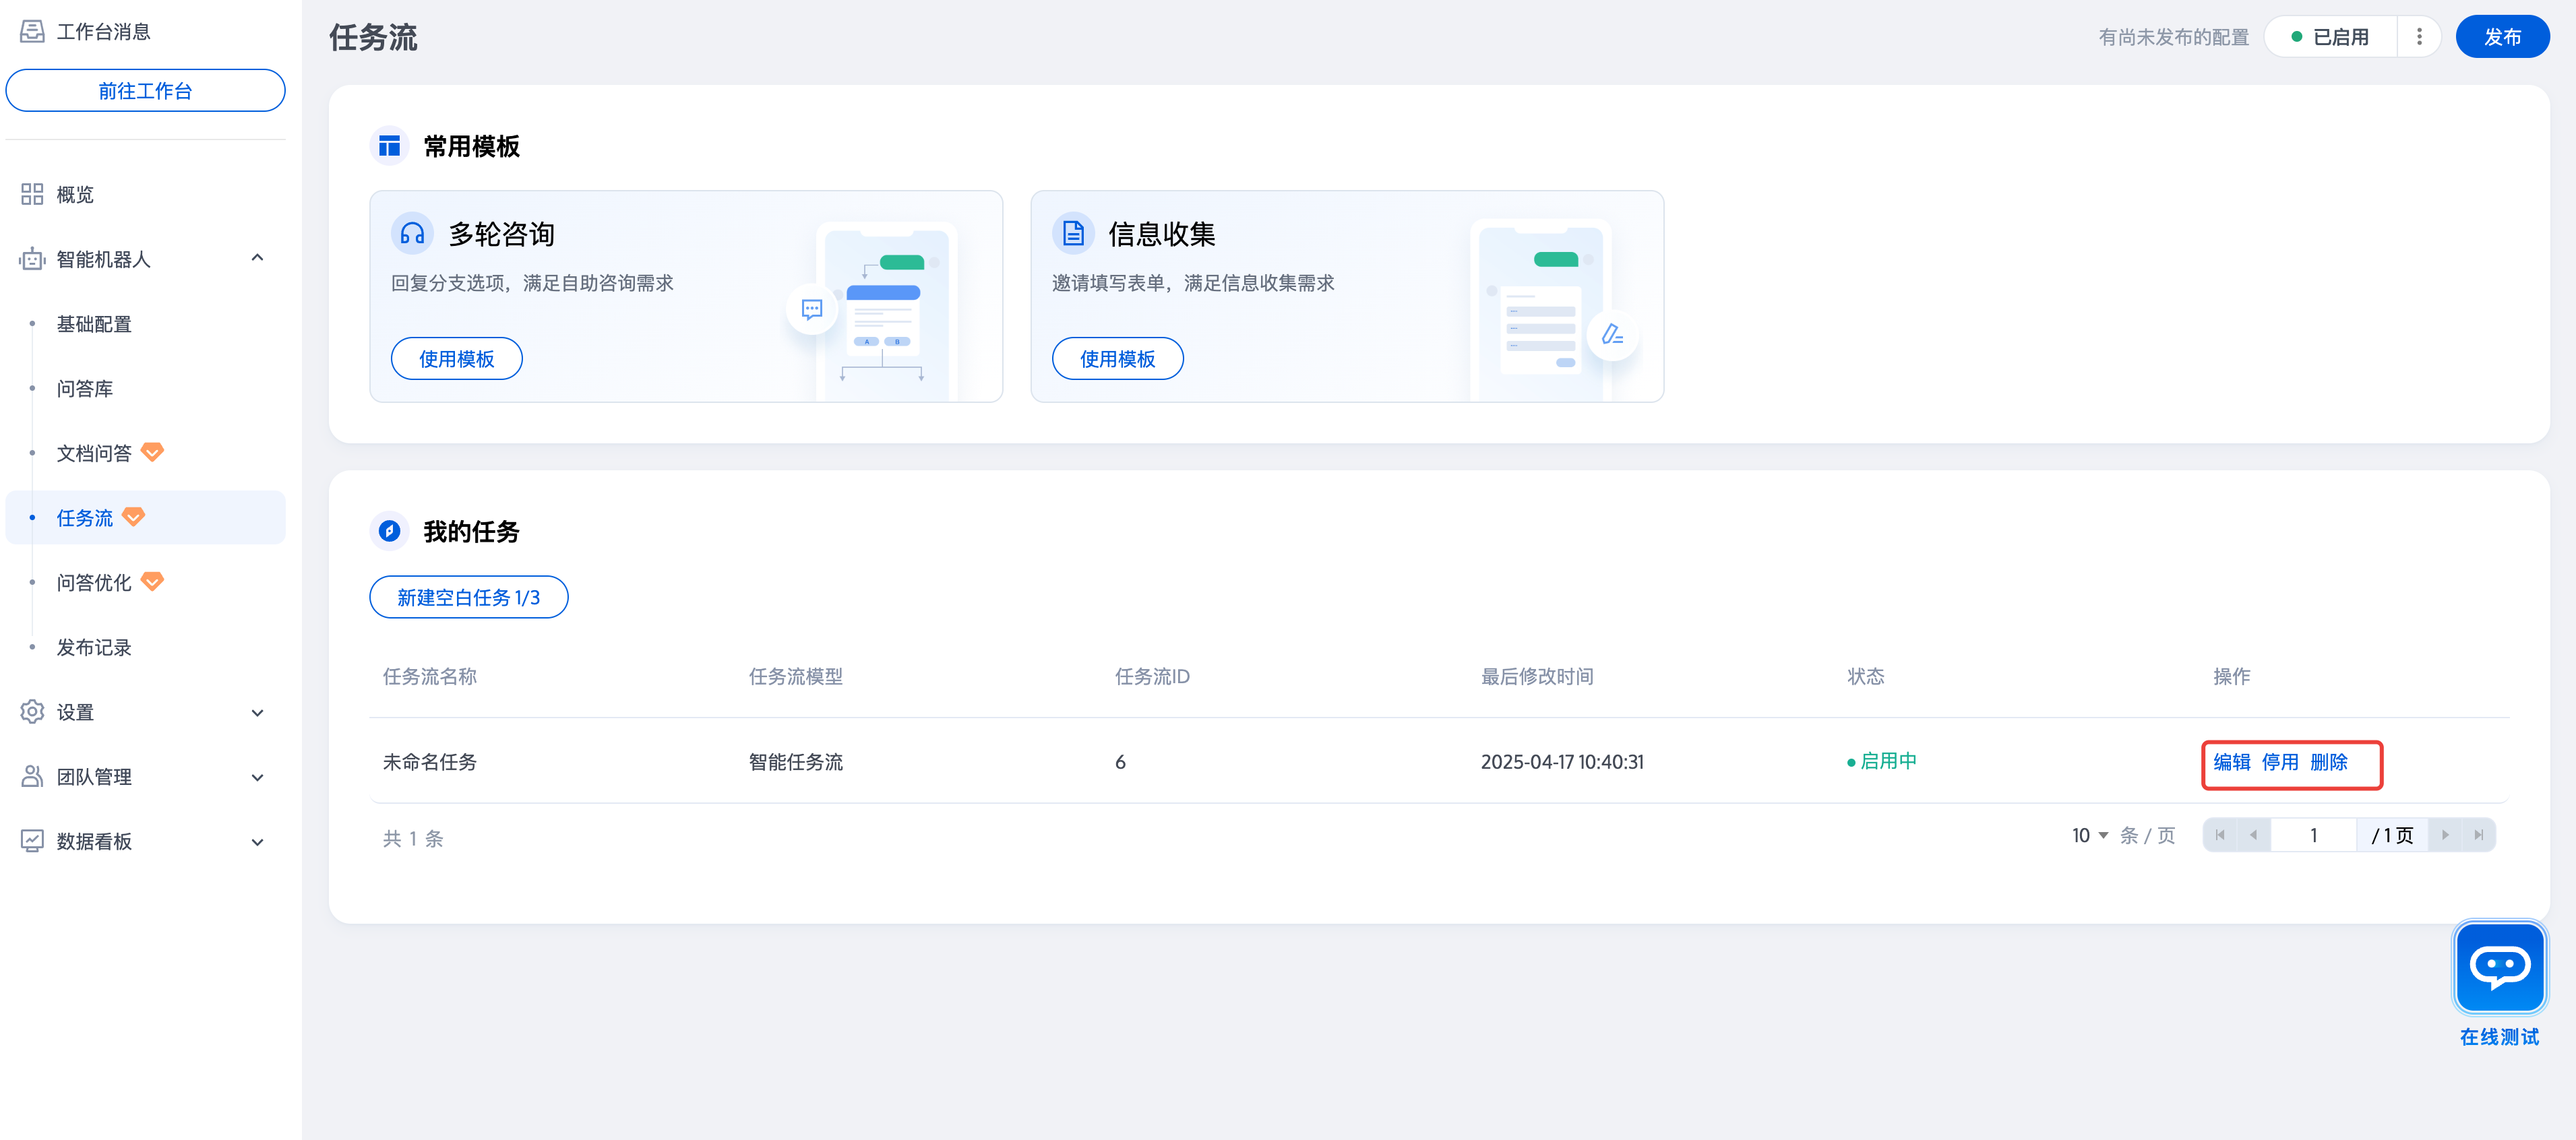Click the three-dot more options icon
Screen dimensions: 2576x1140
point(2419,37)
